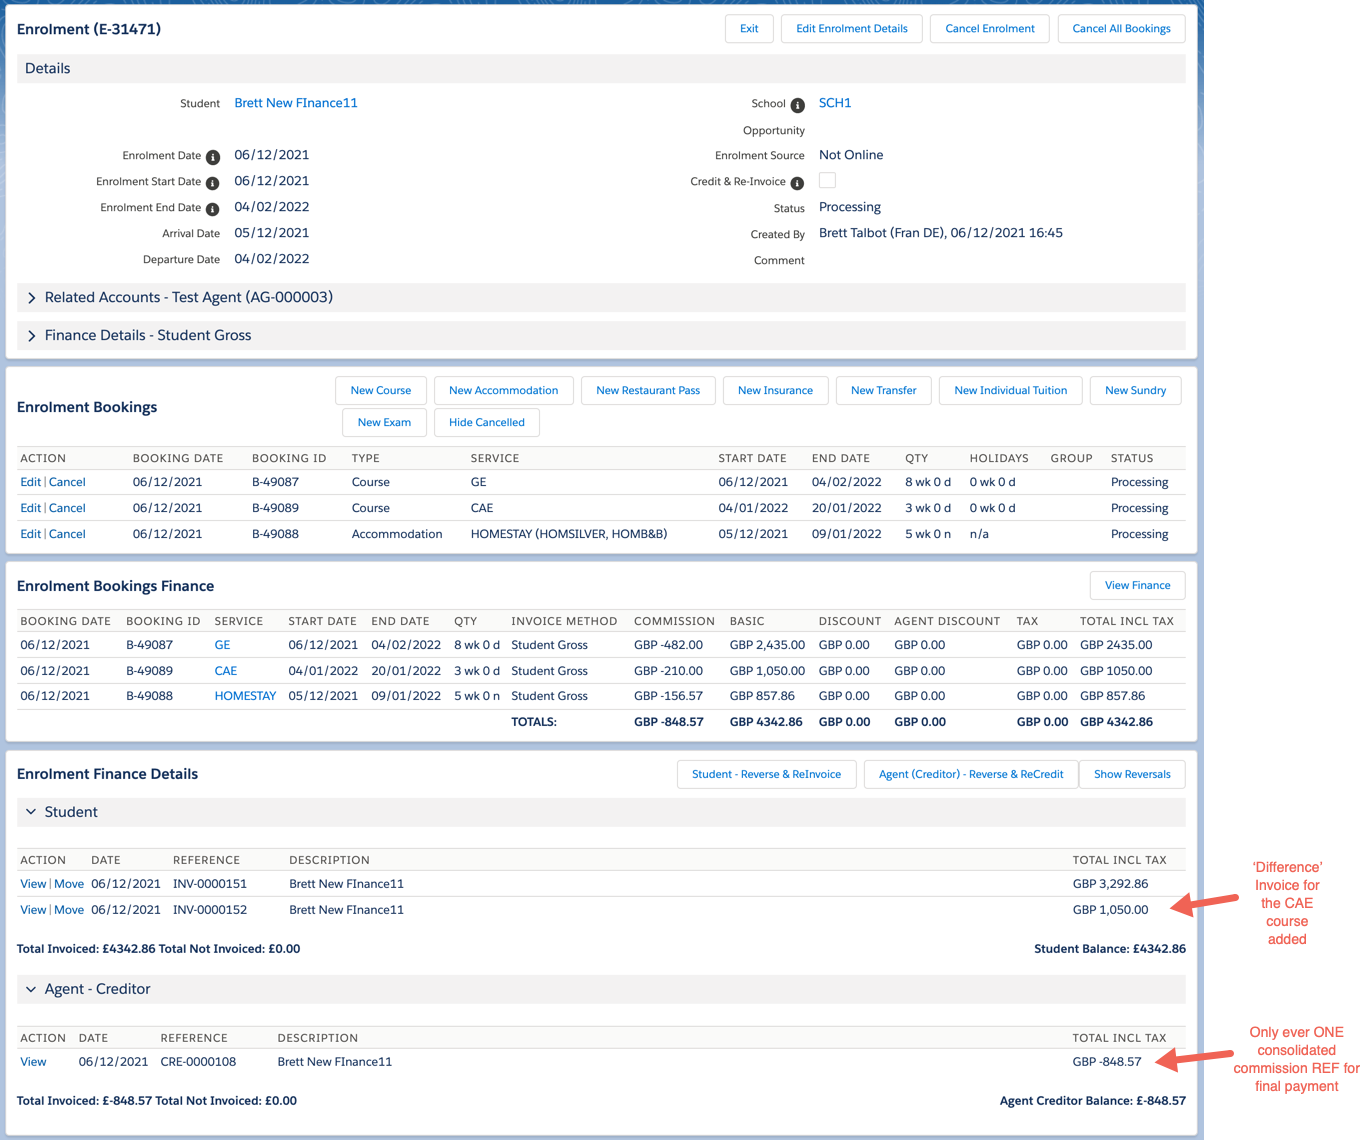This screenshot has height=1140, width=1370.
Task: Cancel booking B-49089
Action: [x=67, y=508]
